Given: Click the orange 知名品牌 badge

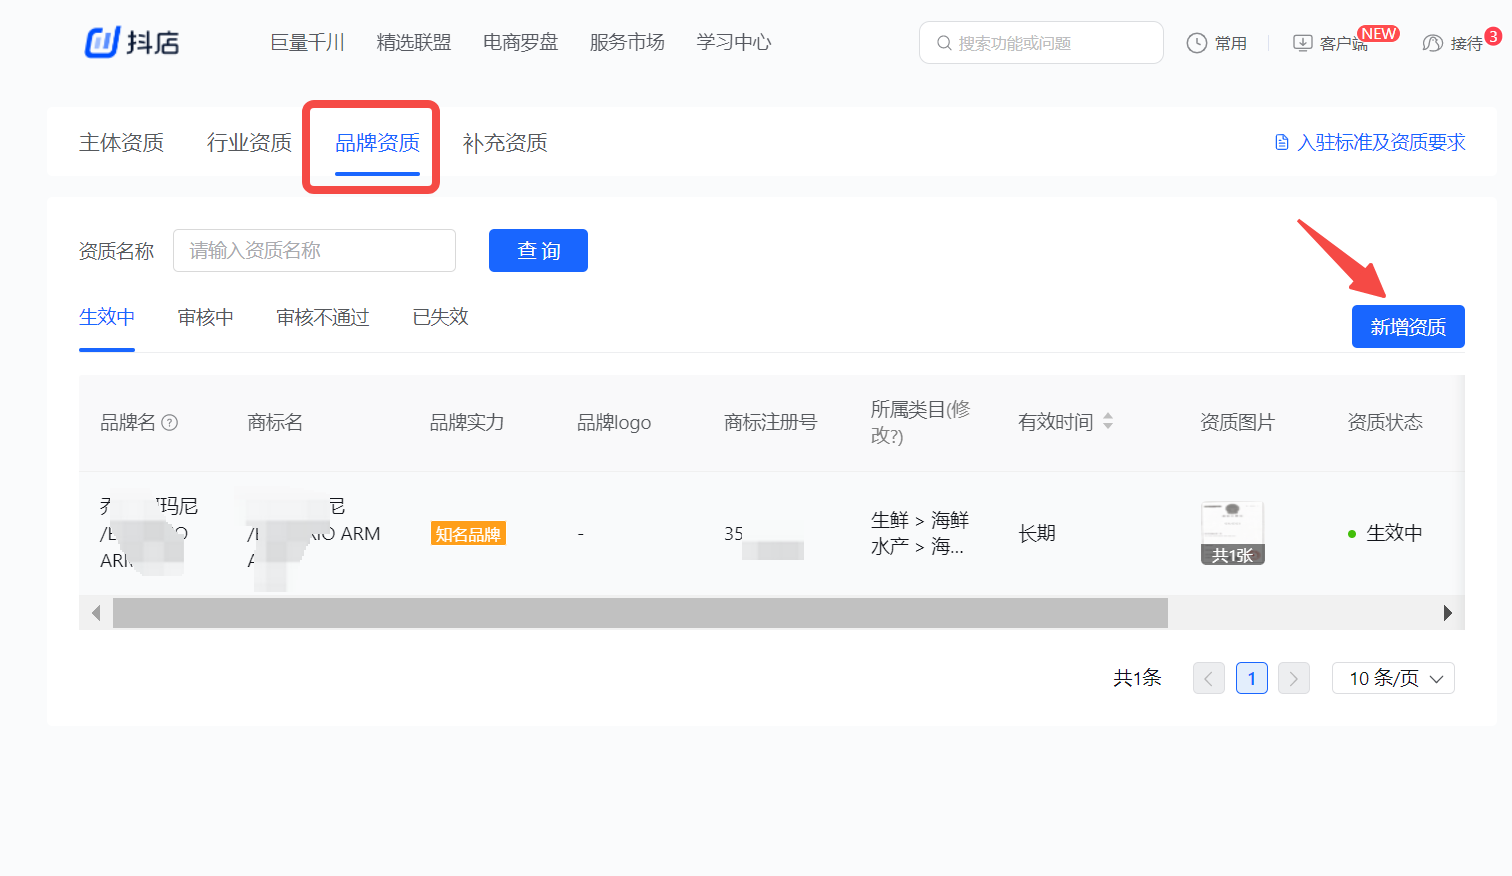Looking at the screenshot, I should [468, 533].
